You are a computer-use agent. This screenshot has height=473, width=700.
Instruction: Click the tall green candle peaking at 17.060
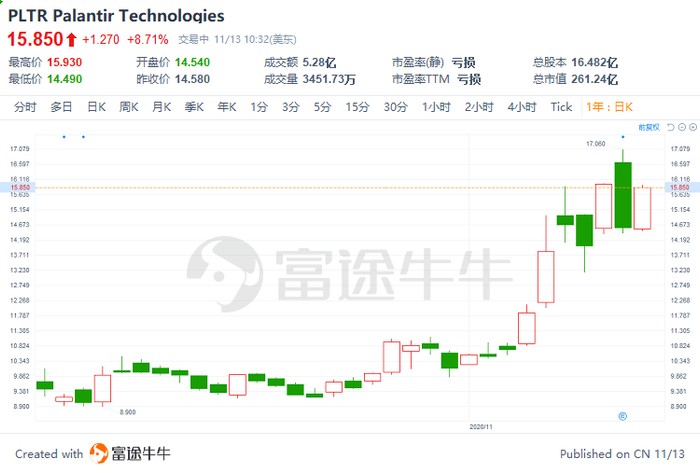(x=623, y=195)
